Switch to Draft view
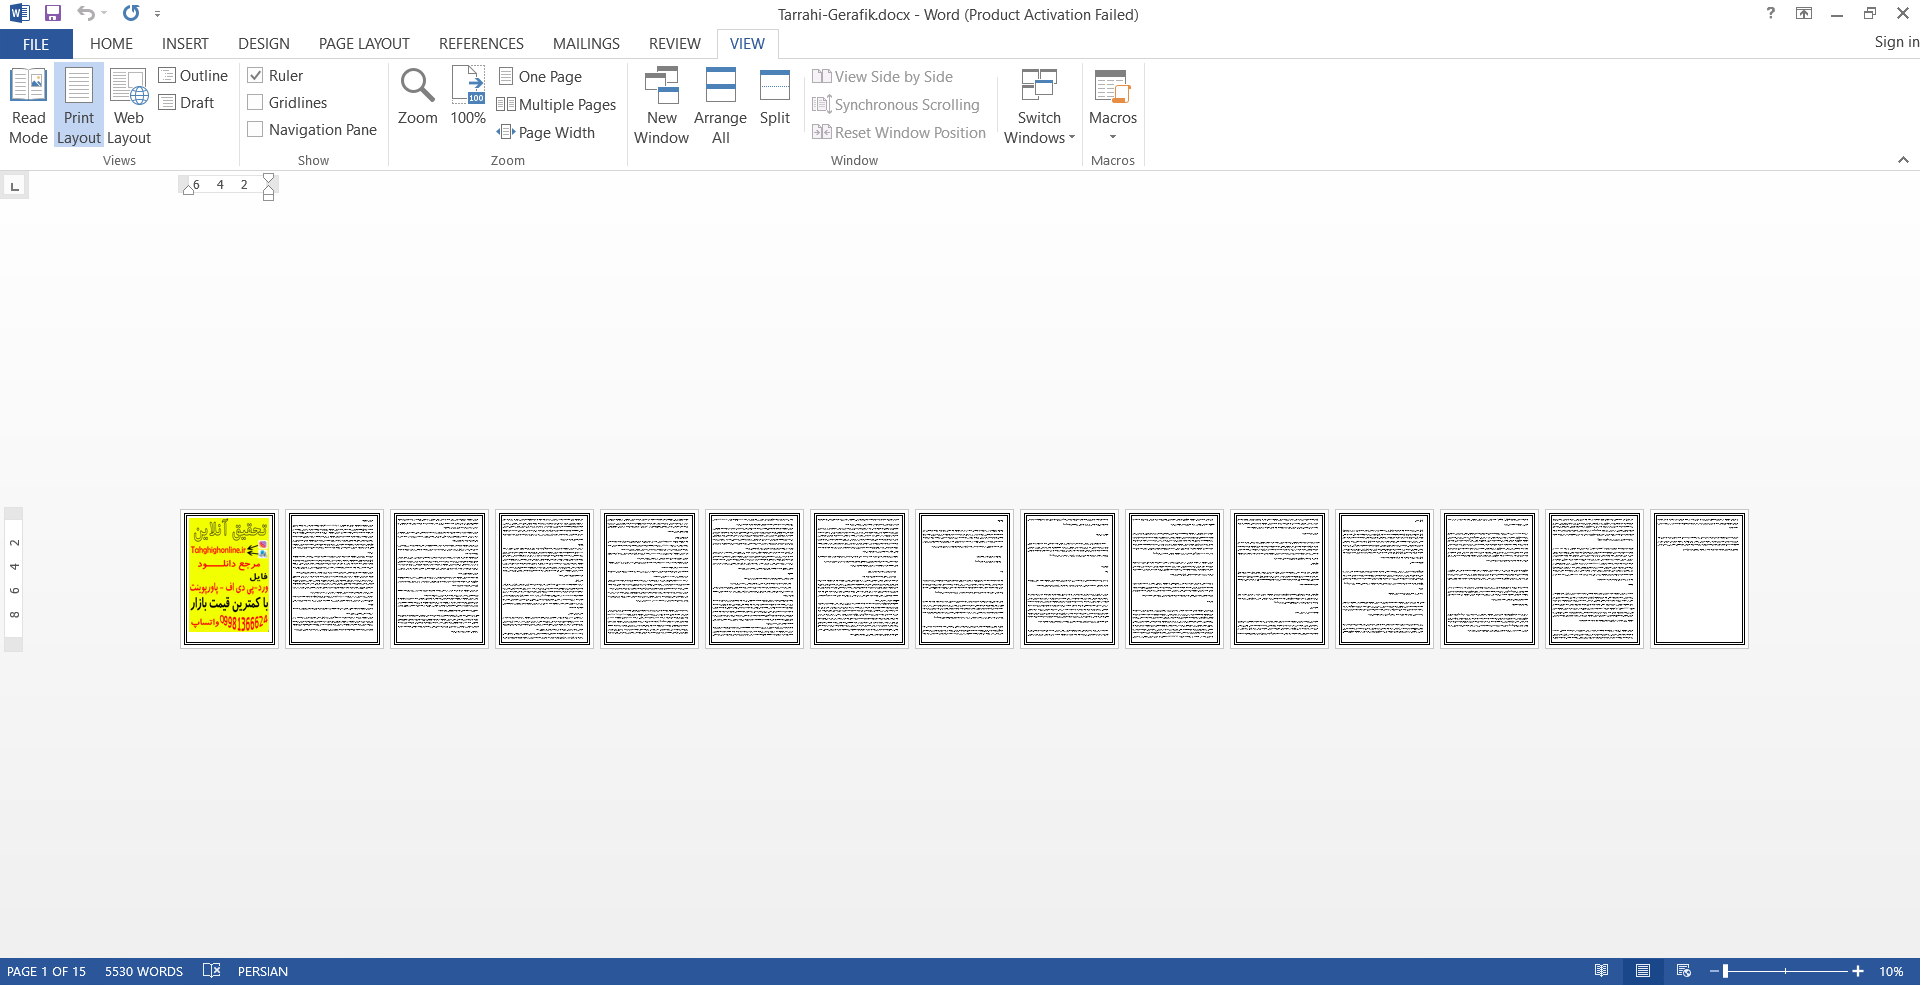 [x=187, y=103]
